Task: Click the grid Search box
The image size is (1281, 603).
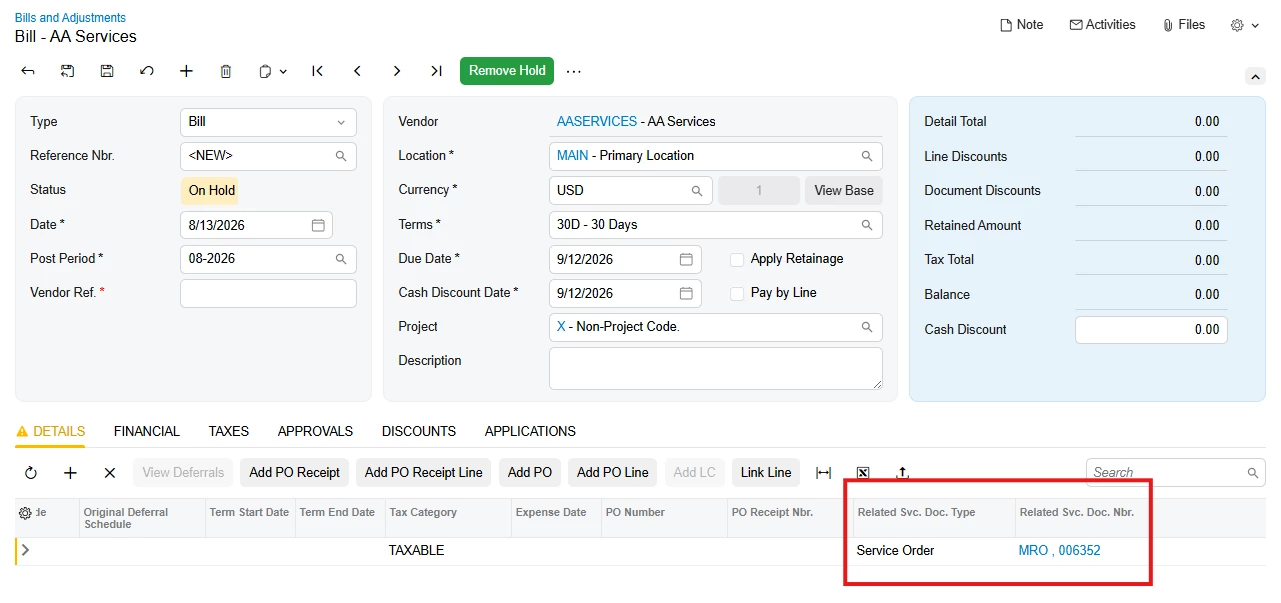Action: coord(1176,473)
